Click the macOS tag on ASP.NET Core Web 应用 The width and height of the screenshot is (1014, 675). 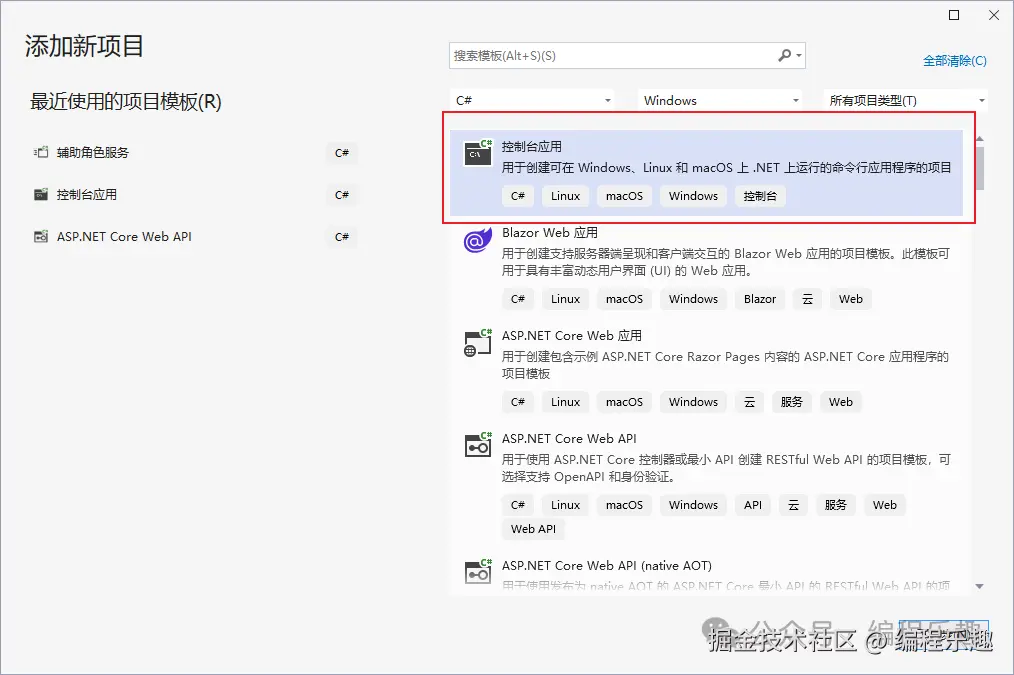coord(624,402)
